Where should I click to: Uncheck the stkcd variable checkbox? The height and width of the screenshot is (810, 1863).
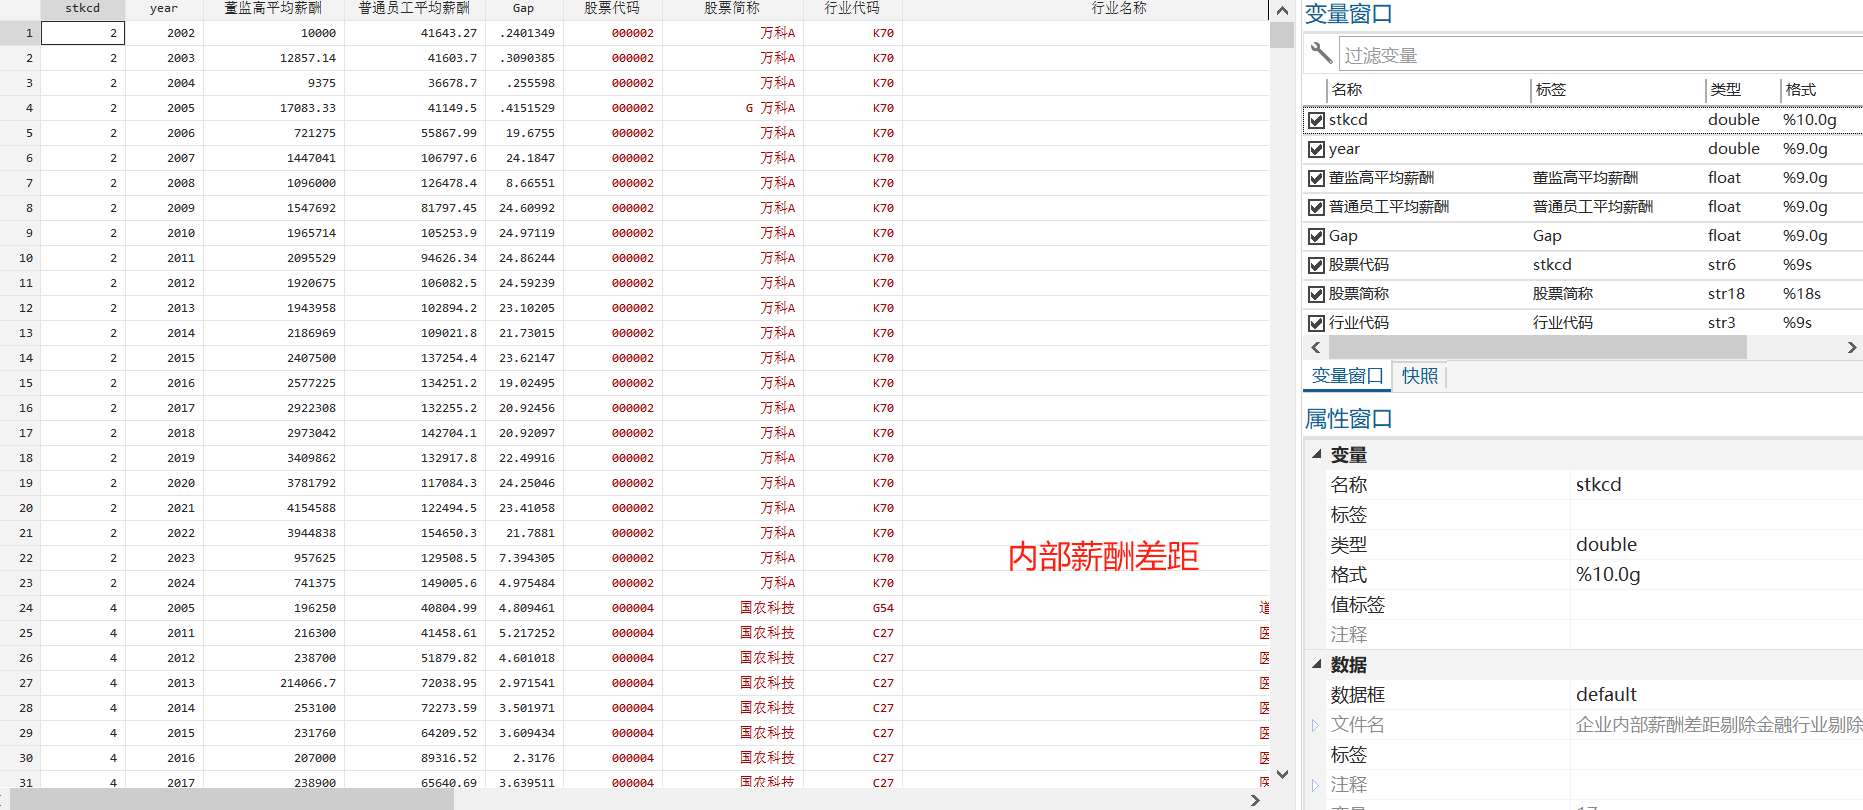[1316, 120]
